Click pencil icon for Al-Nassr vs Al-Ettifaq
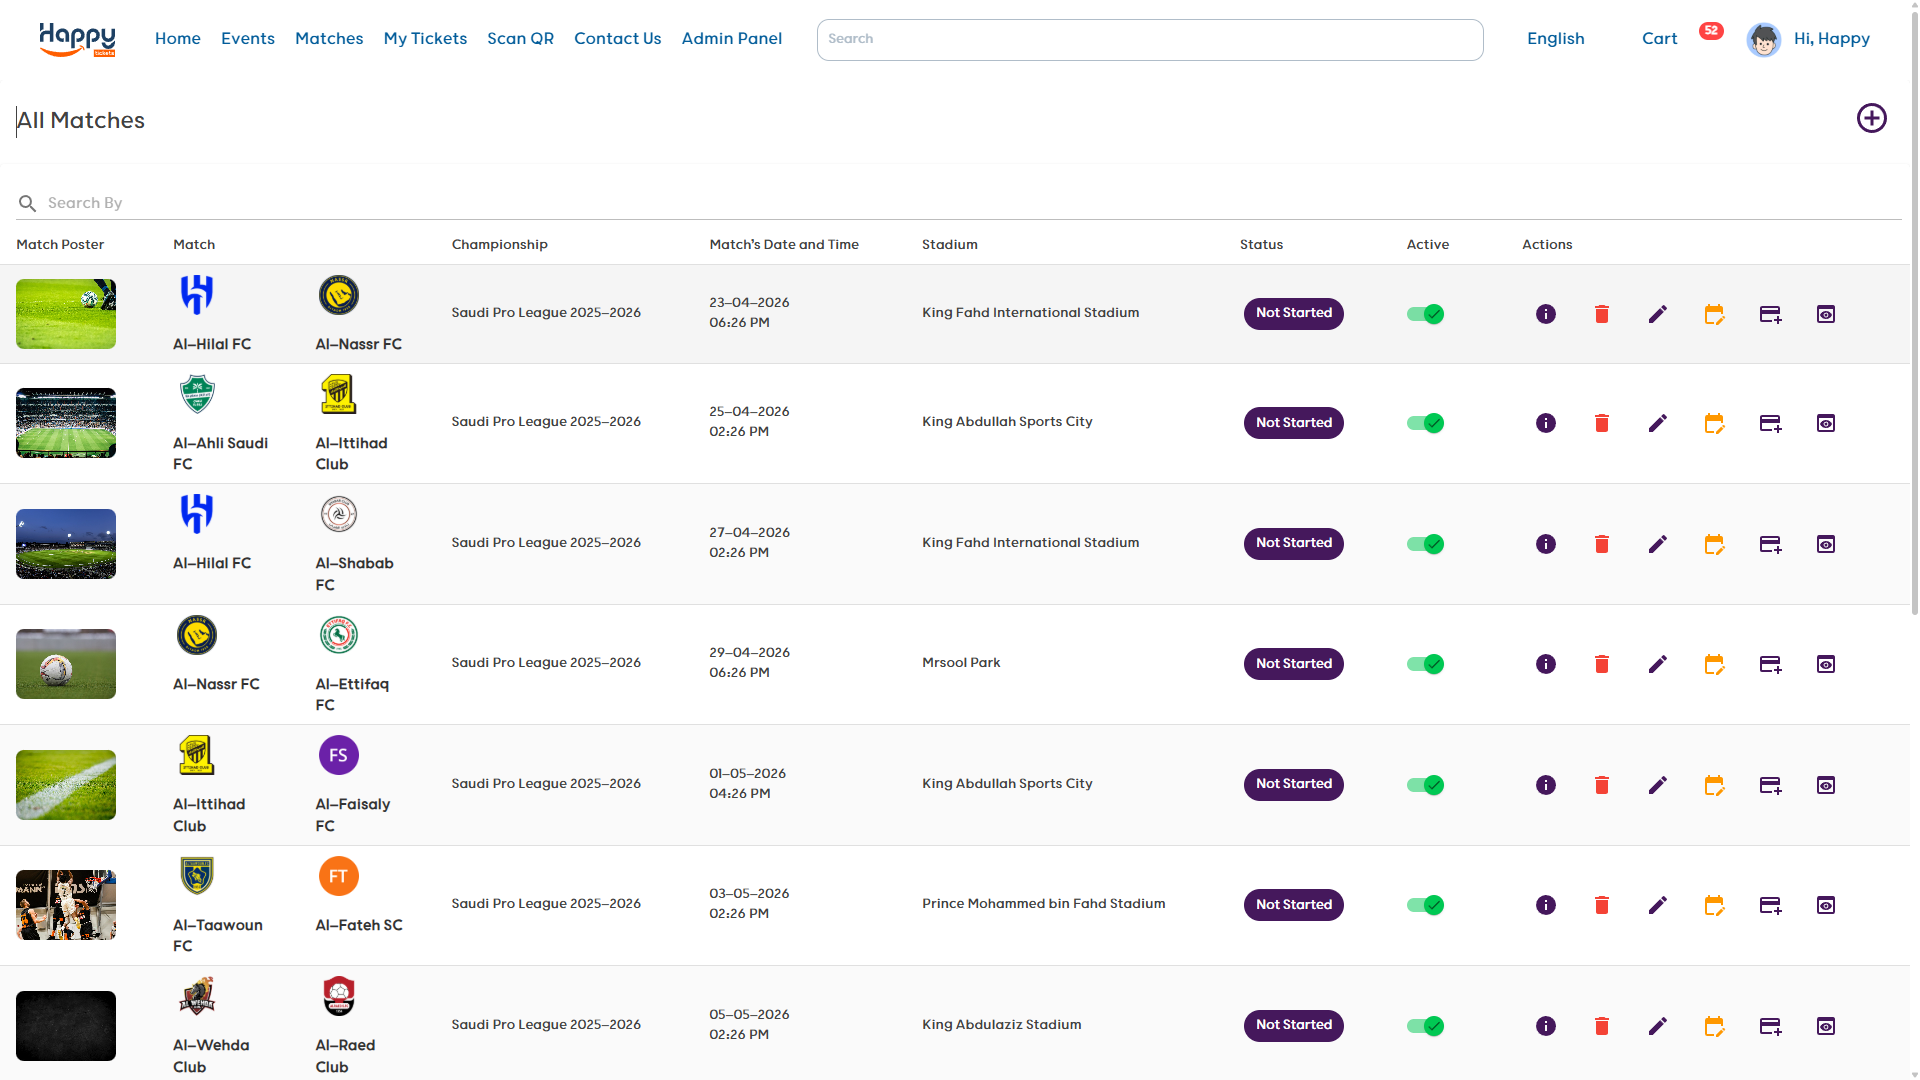1920x1080 pixels. [x=1657, y=664]
